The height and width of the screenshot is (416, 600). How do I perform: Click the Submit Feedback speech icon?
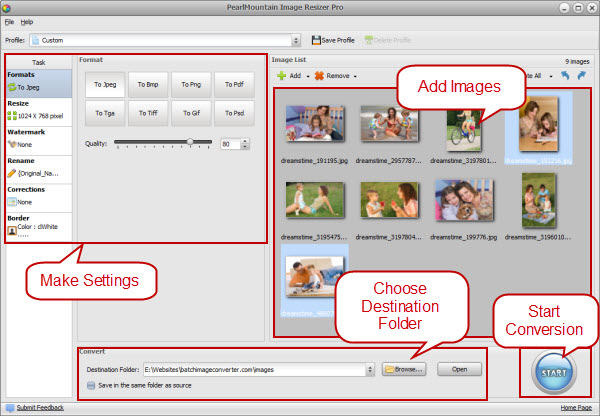pos(10,408)
